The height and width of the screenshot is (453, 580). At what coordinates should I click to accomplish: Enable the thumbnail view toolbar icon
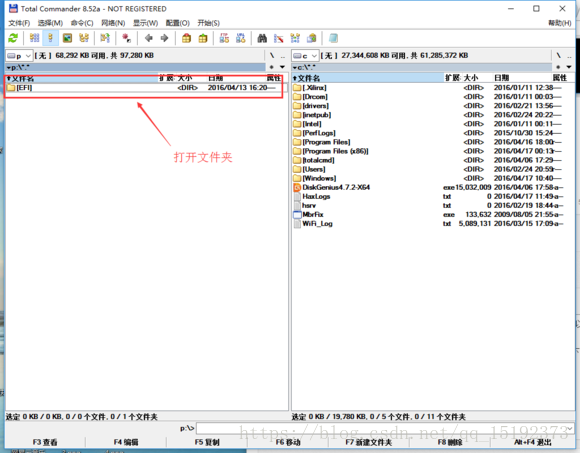point(67,38)
